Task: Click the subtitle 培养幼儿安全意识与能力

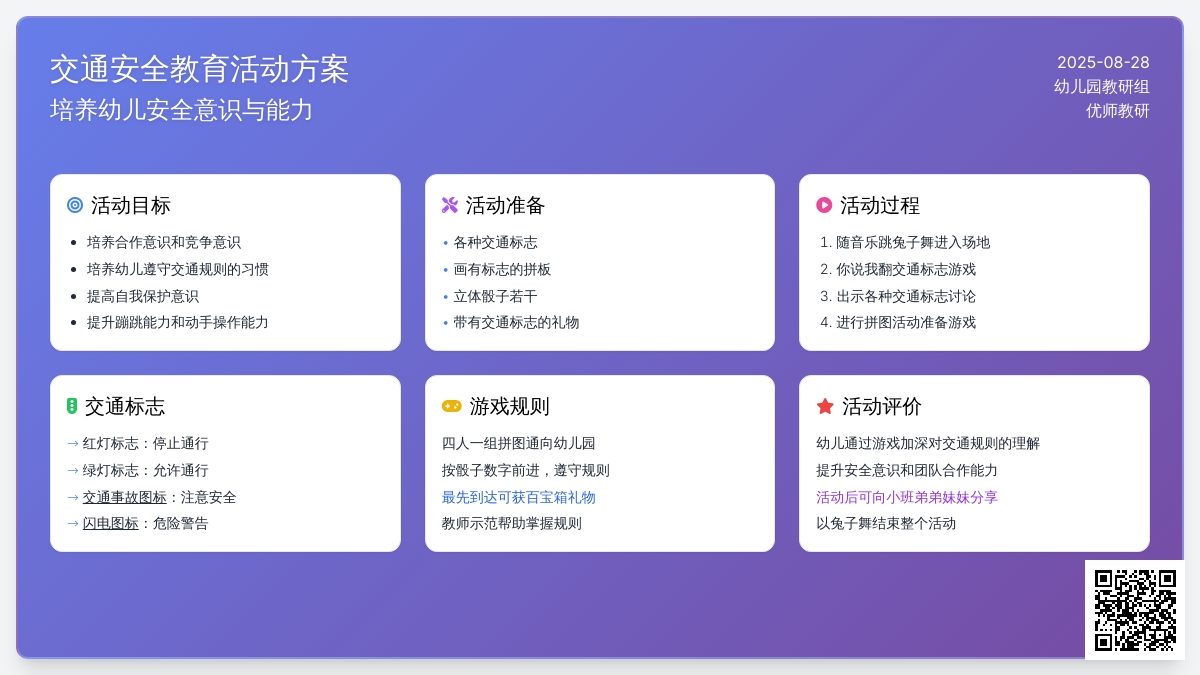Action: (182, 110)
